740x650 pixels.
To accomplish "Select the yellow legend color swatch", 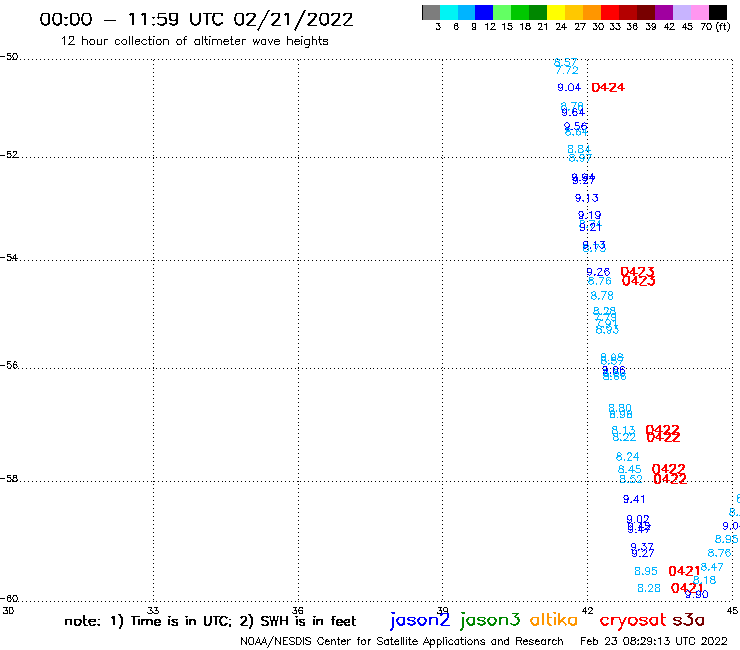I will (556, 12).
